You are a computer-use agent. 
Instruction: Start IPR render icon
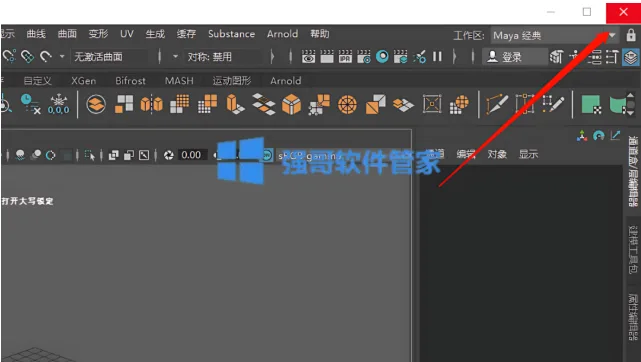coord(345,57)
